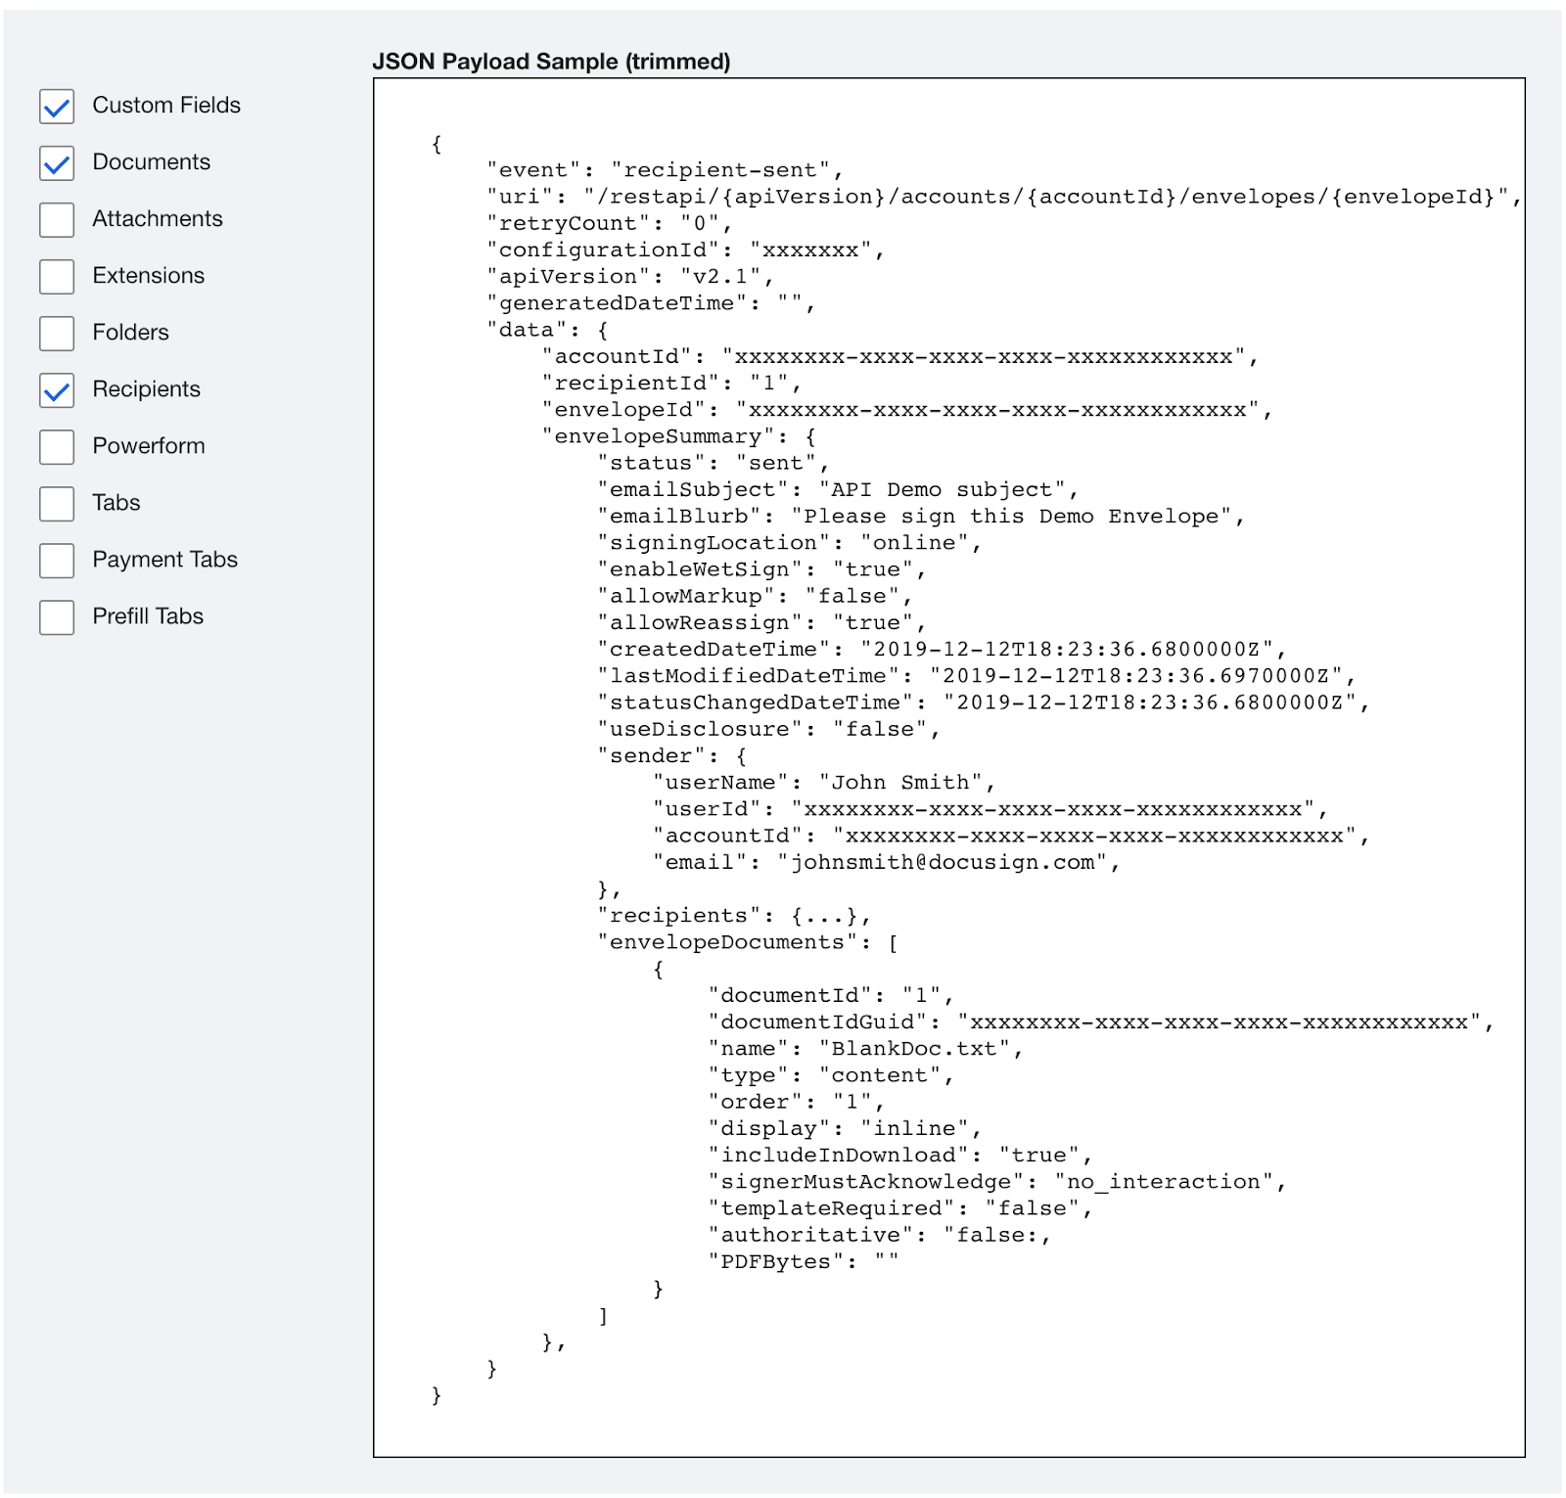Image resolution: width=1566 pixels, height=1498 pixels.
Task: Uncheck the Custom Fields checkbox
Action: 56,106
